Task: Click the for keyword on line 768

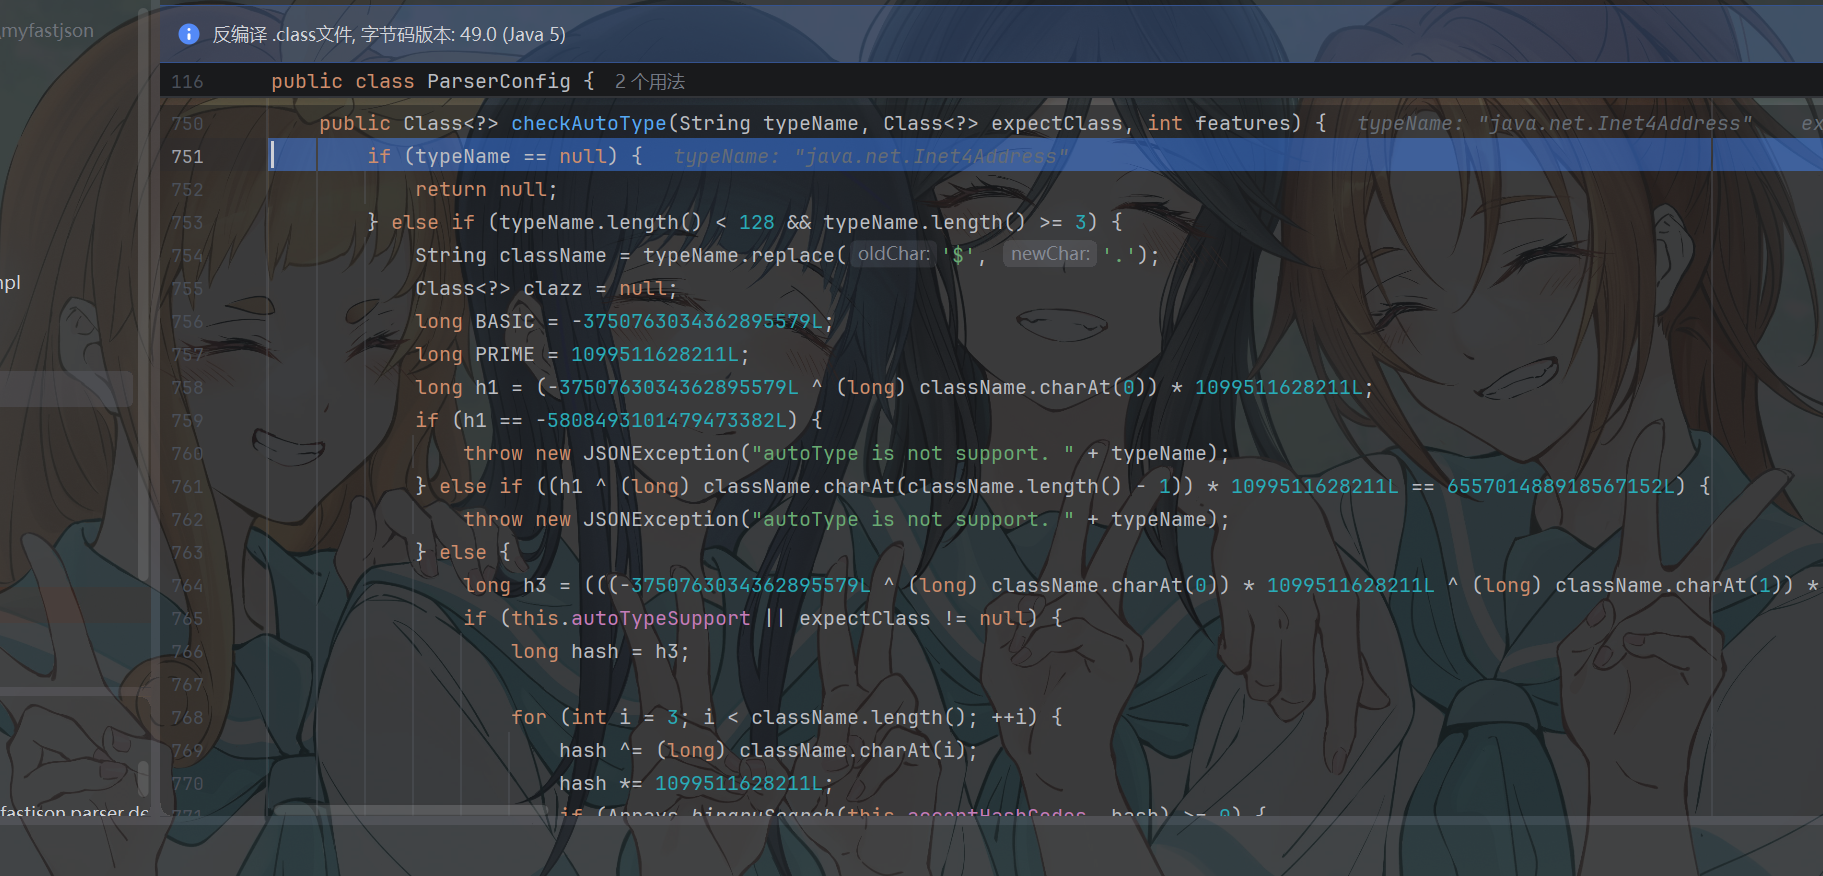Action: click(529, 718)
